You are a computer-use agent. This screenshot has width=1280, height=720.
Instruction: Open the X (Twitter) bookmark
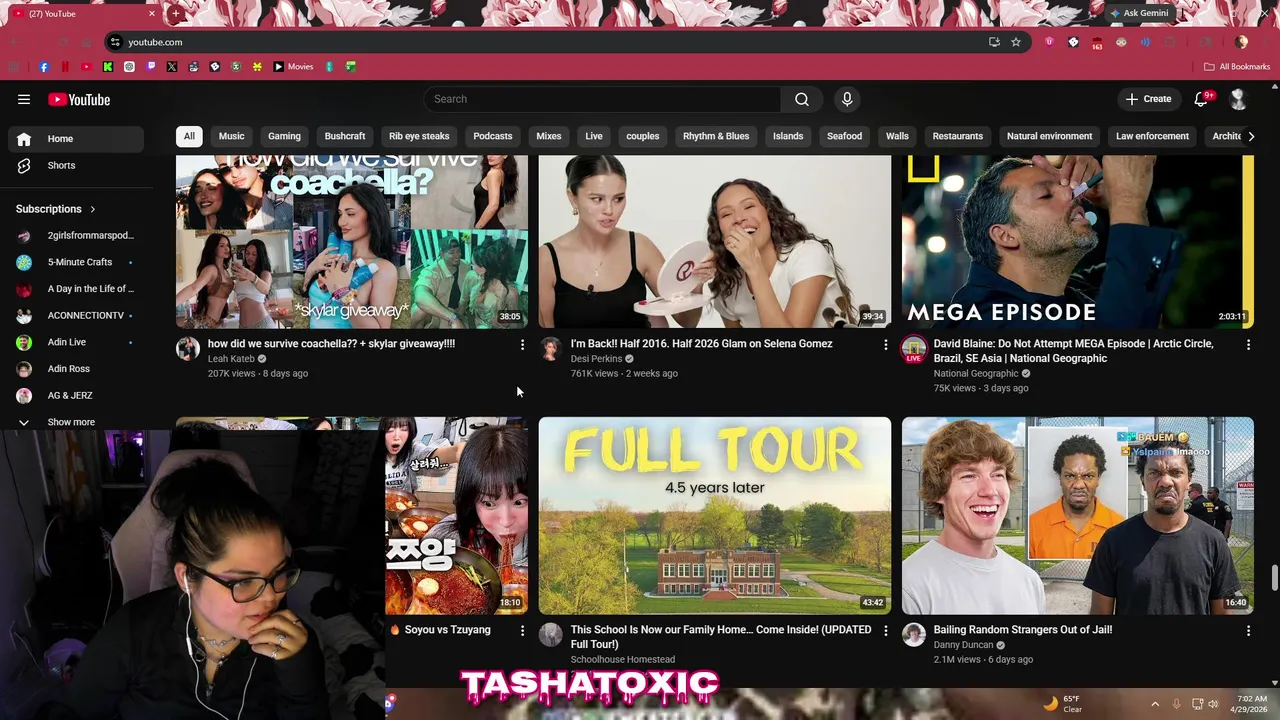pyautogui.click(x=172, y=67)
